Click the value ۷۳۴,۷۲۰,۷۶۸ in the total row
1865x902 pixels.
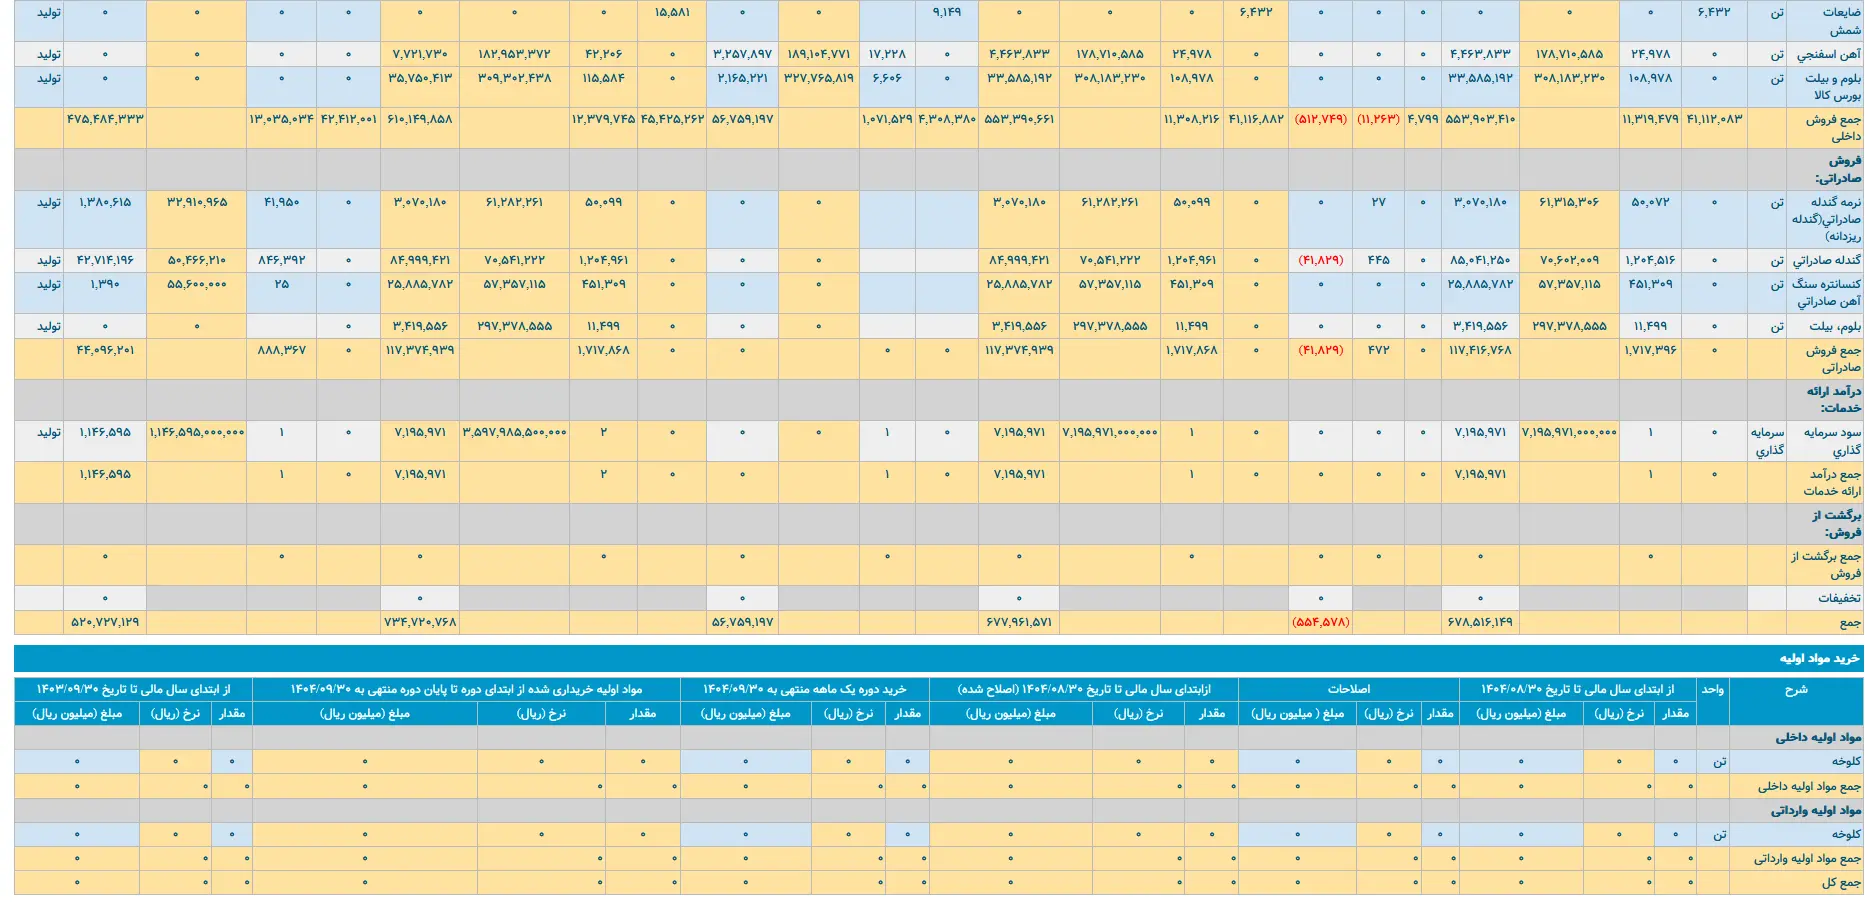pyautogui.click(x=419, y=622)
